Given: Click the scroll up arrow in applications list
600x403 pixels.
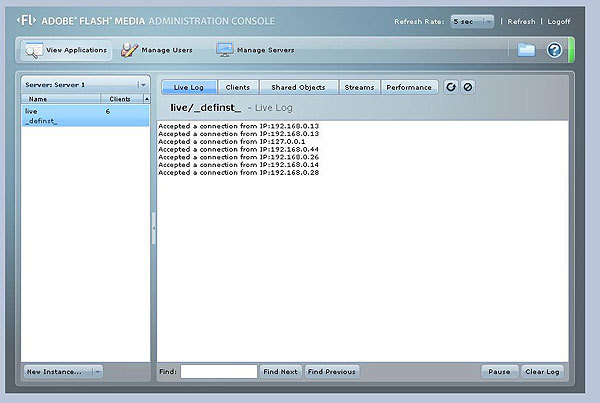Looking at the screenshot, I should (x=147, y=99).
